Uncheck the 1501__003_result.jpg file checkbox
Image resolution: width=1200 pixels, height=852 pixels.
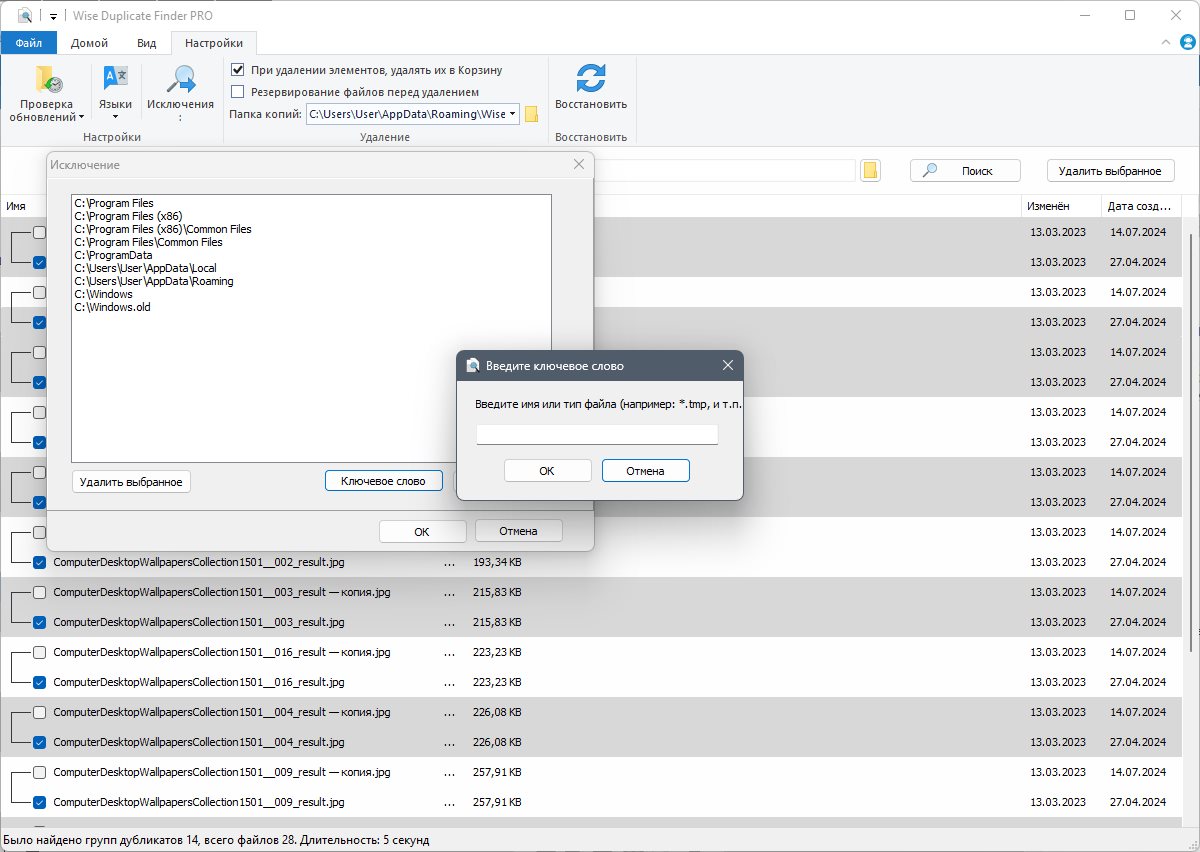[39, 622]
